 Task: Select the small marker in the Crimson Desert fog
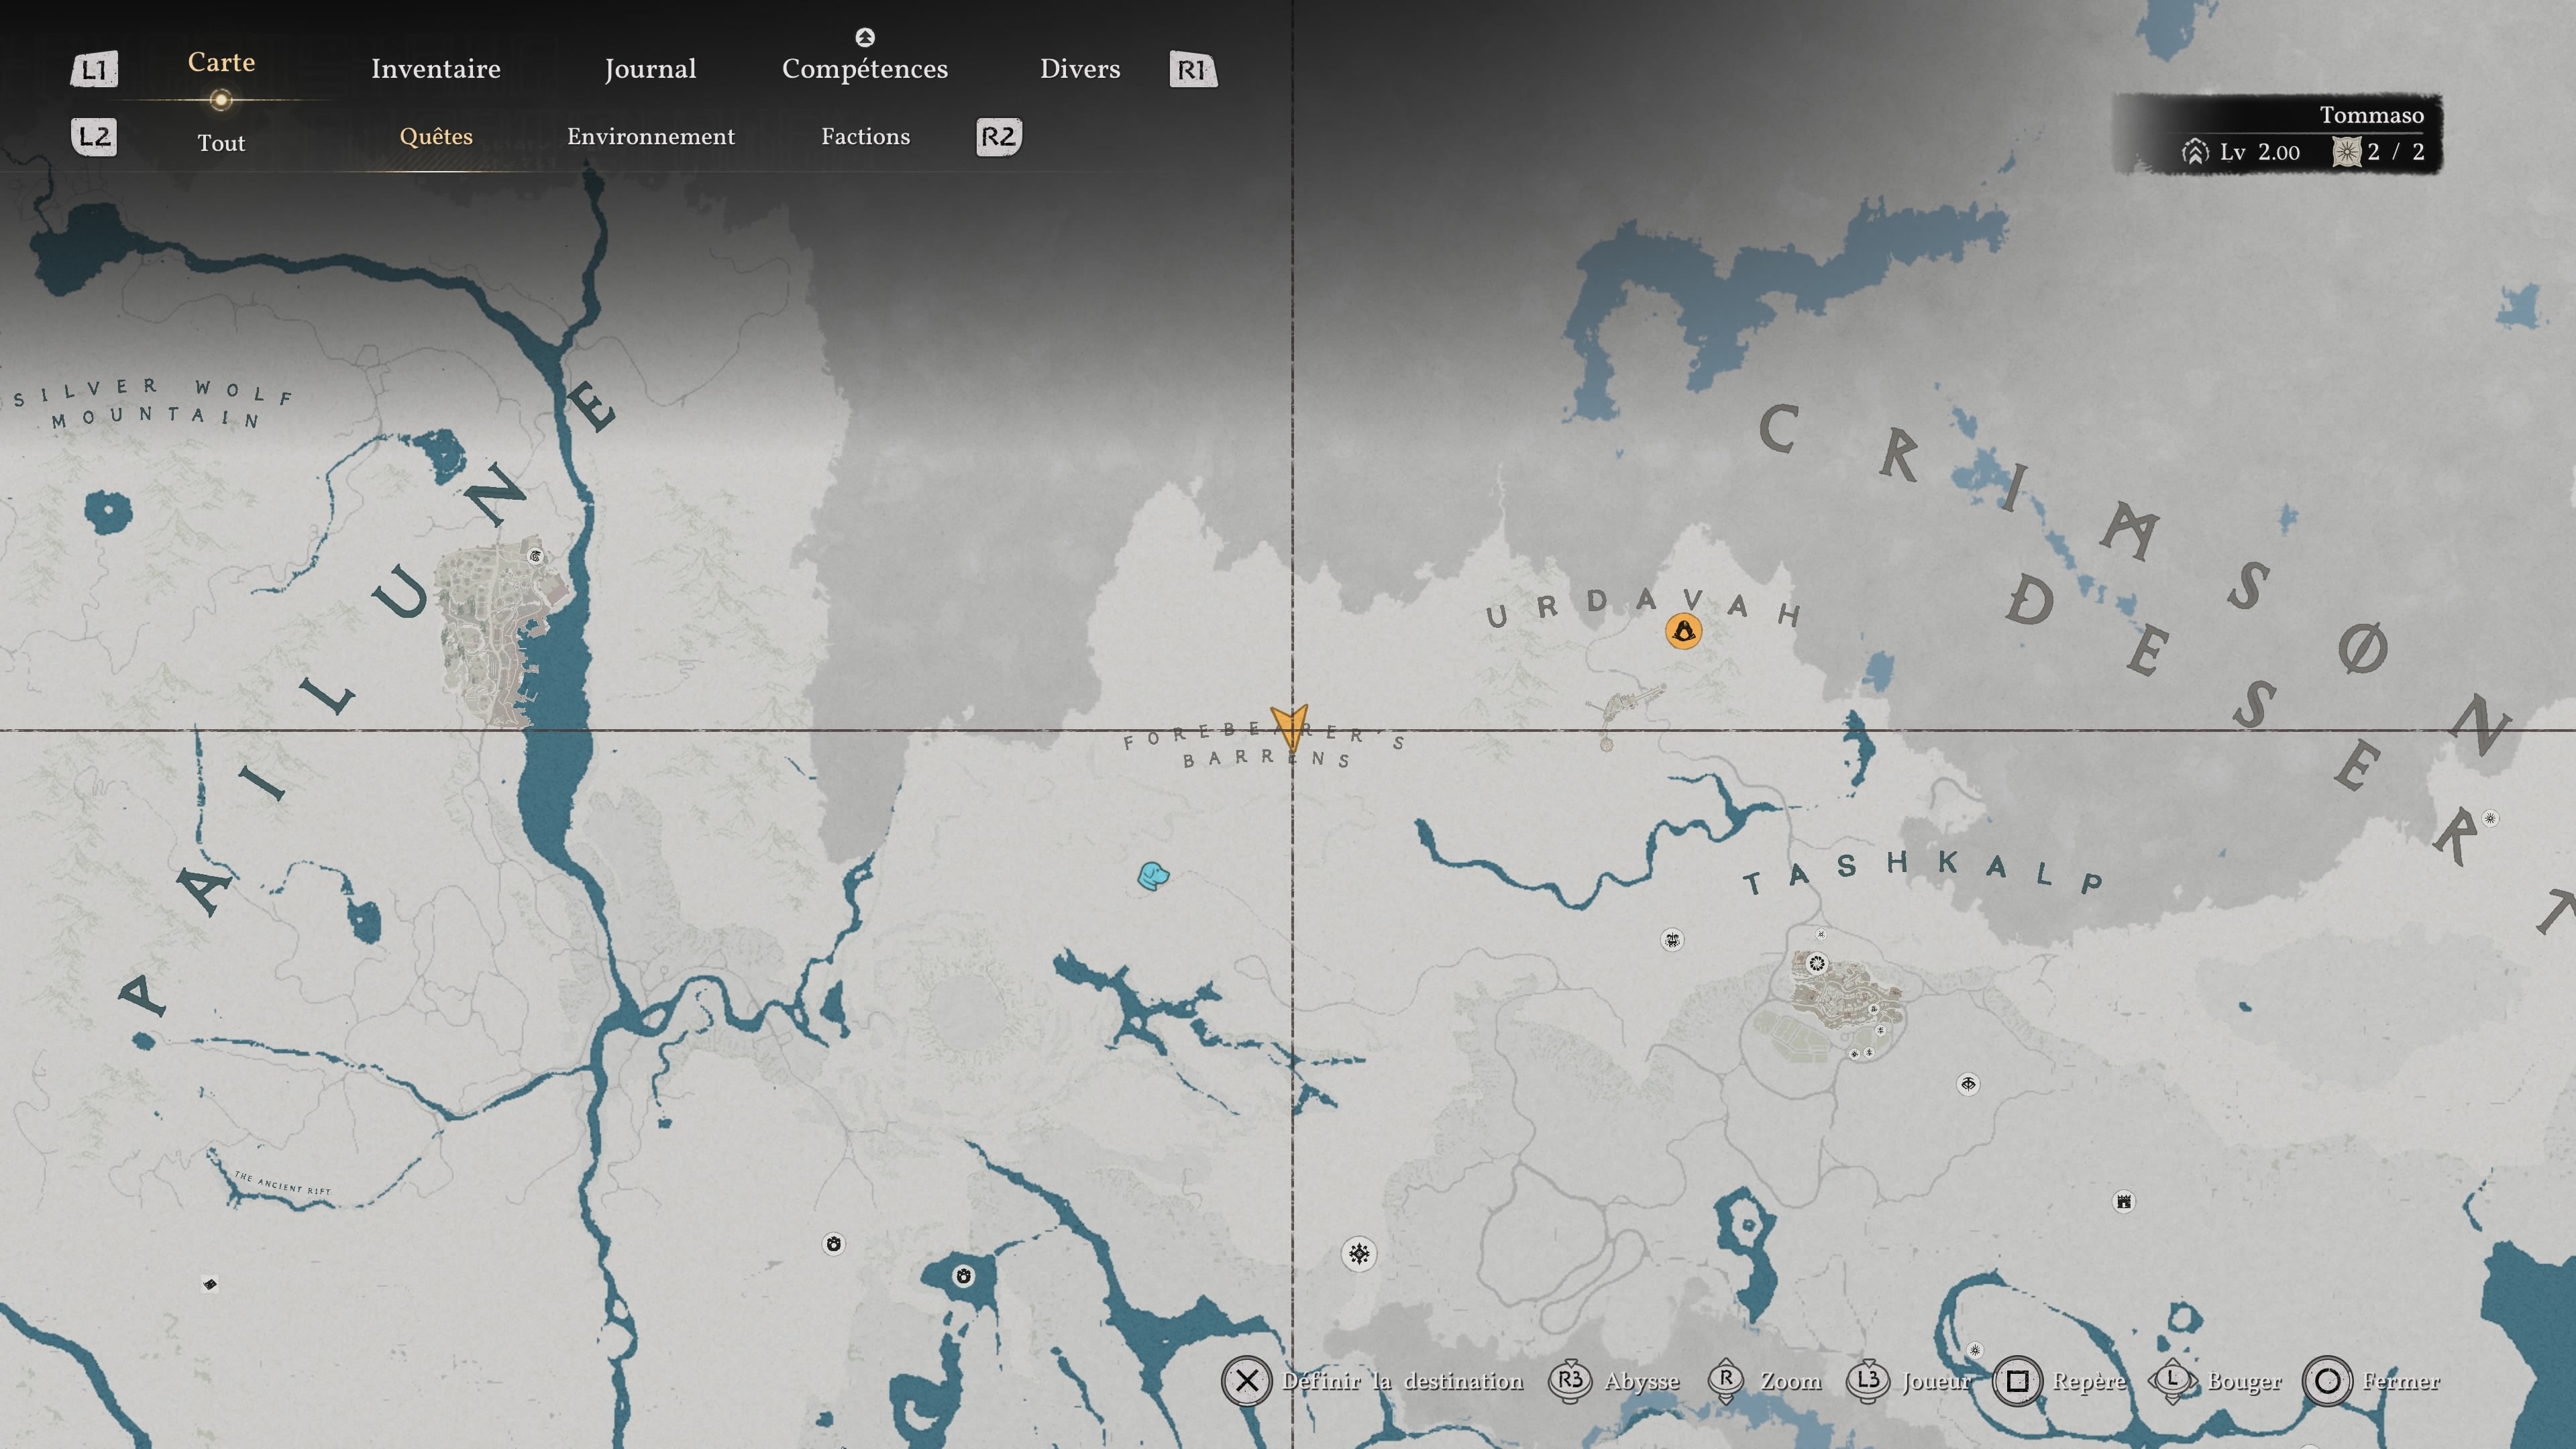pos(2490,818)
